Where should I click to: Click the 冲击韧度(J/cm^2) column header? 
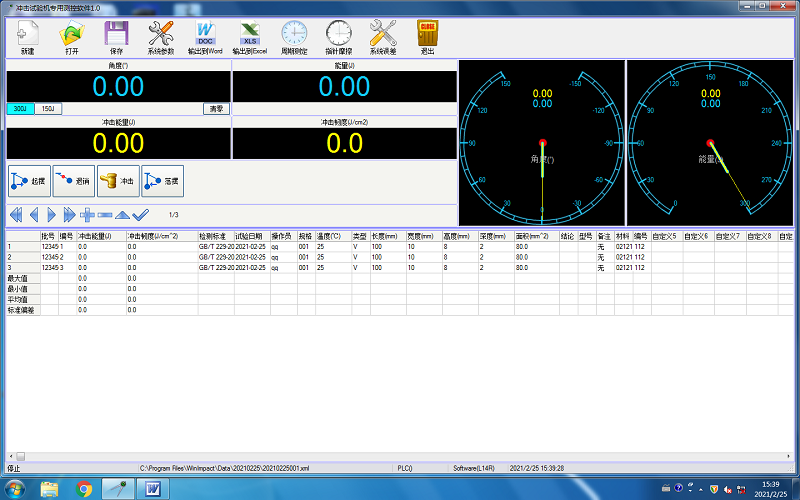click(162, 236)
